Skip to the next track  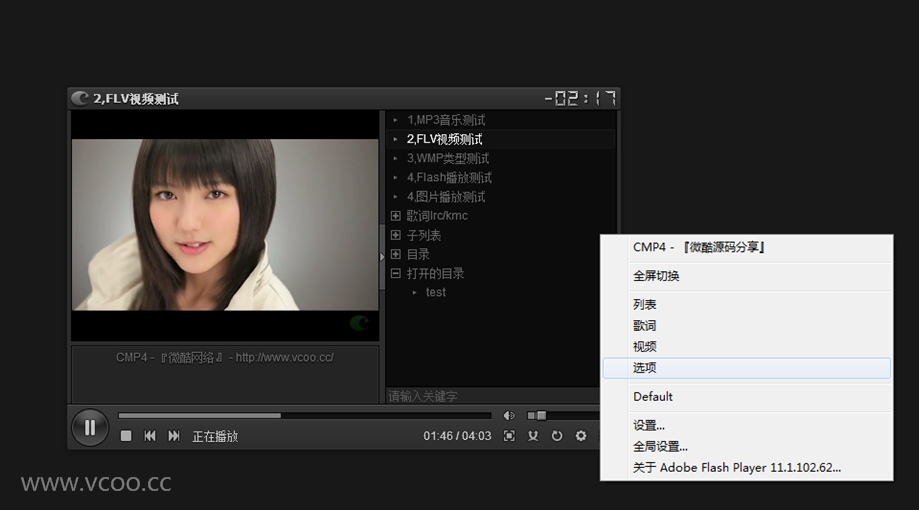pyautogui.click(x=174, y=436)
